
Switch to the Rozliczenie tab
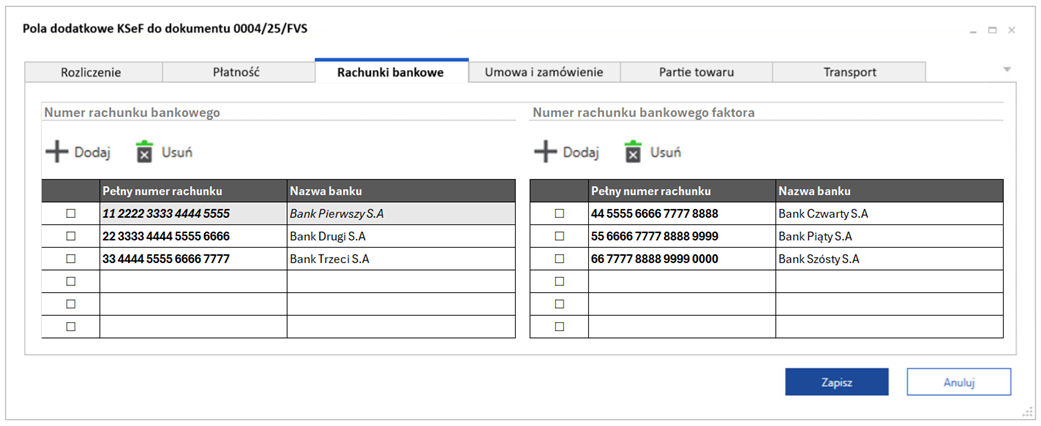(92, 72)
